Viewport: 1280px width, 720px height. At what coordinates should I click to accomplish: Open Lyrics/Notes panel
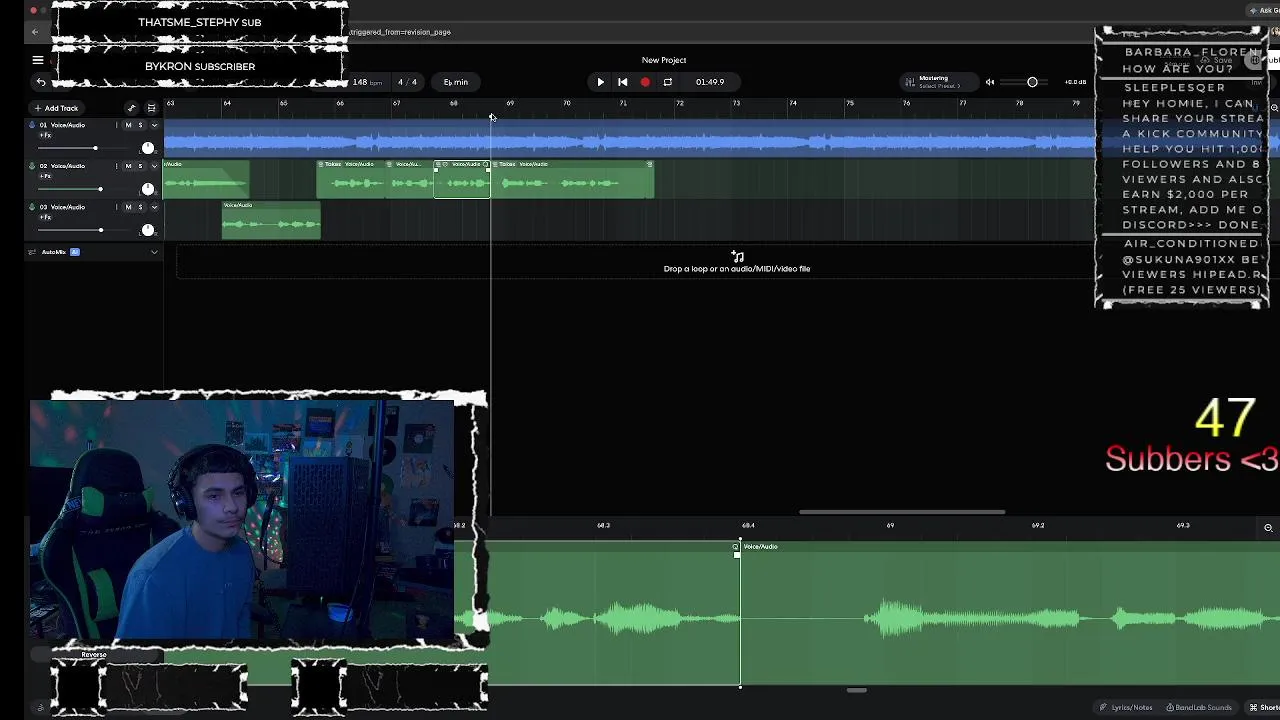point(1126,707)
